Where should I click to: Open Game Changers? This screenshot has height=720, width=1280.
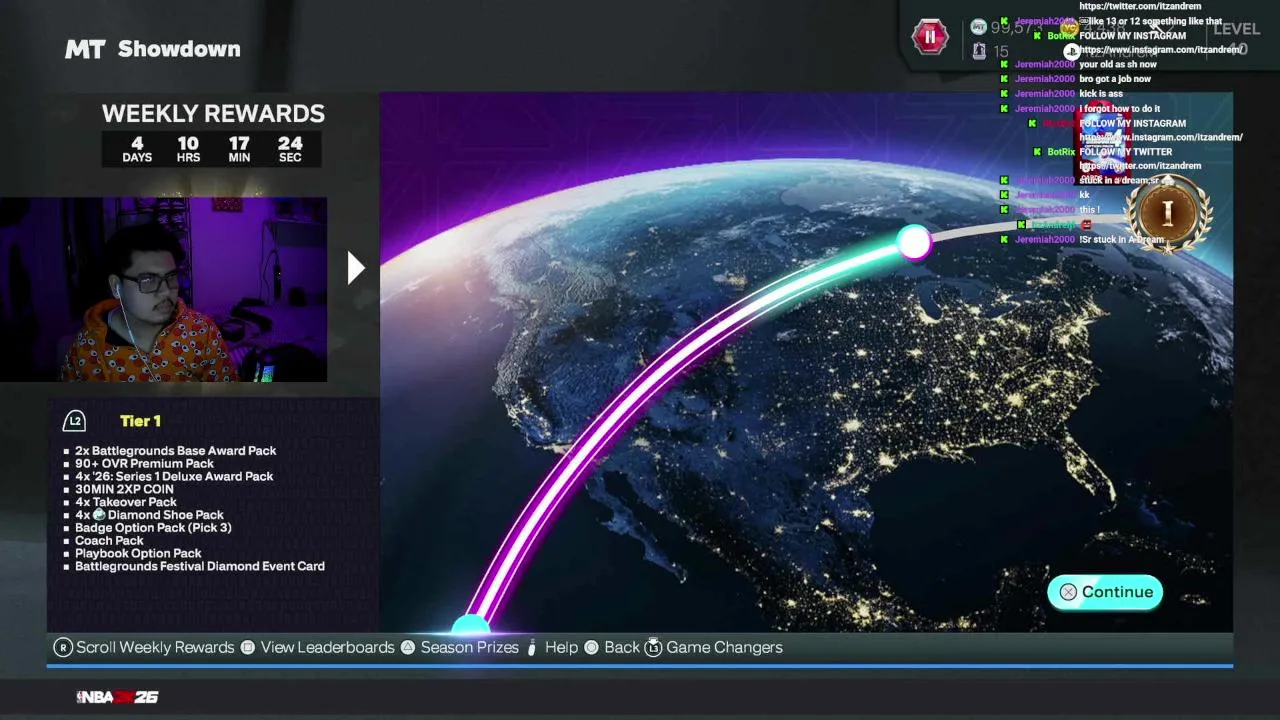[724, 647]
